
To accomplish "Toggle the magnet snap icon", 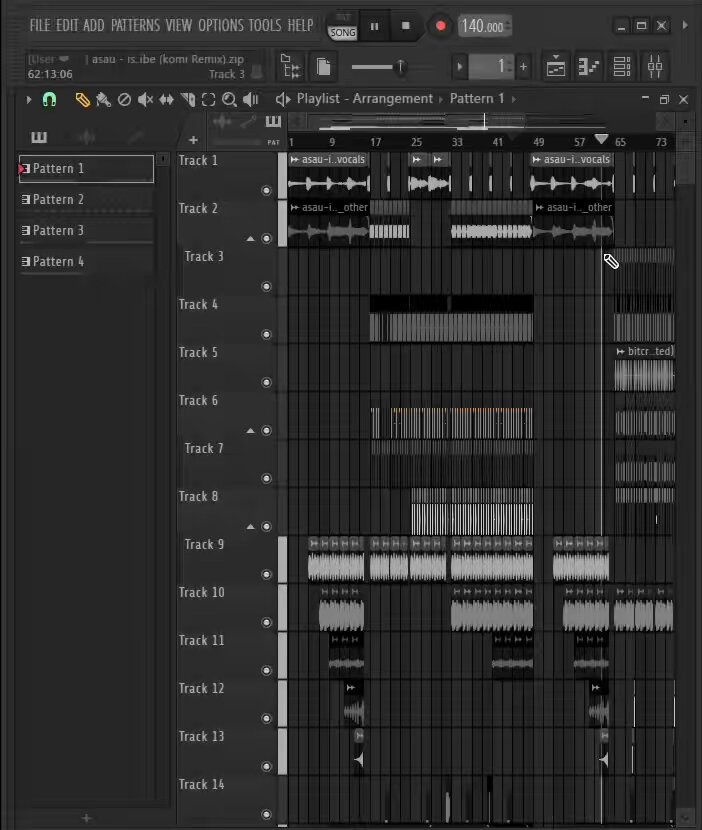I will pos(49,100).
